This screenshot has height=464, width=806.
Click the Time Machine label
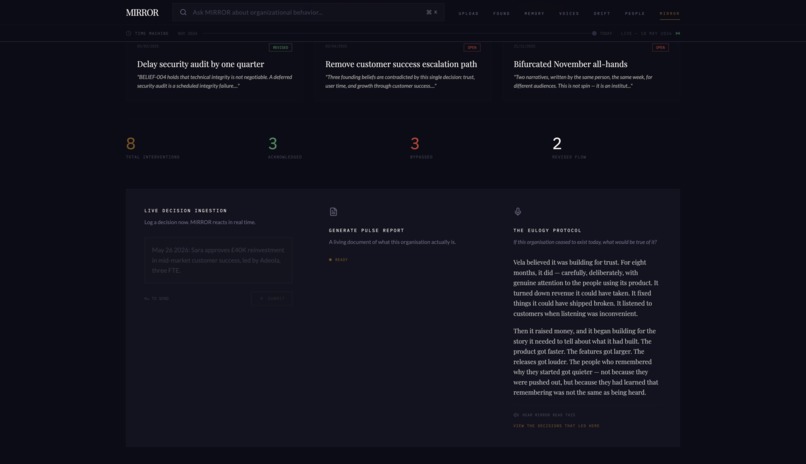click(152, 33)
